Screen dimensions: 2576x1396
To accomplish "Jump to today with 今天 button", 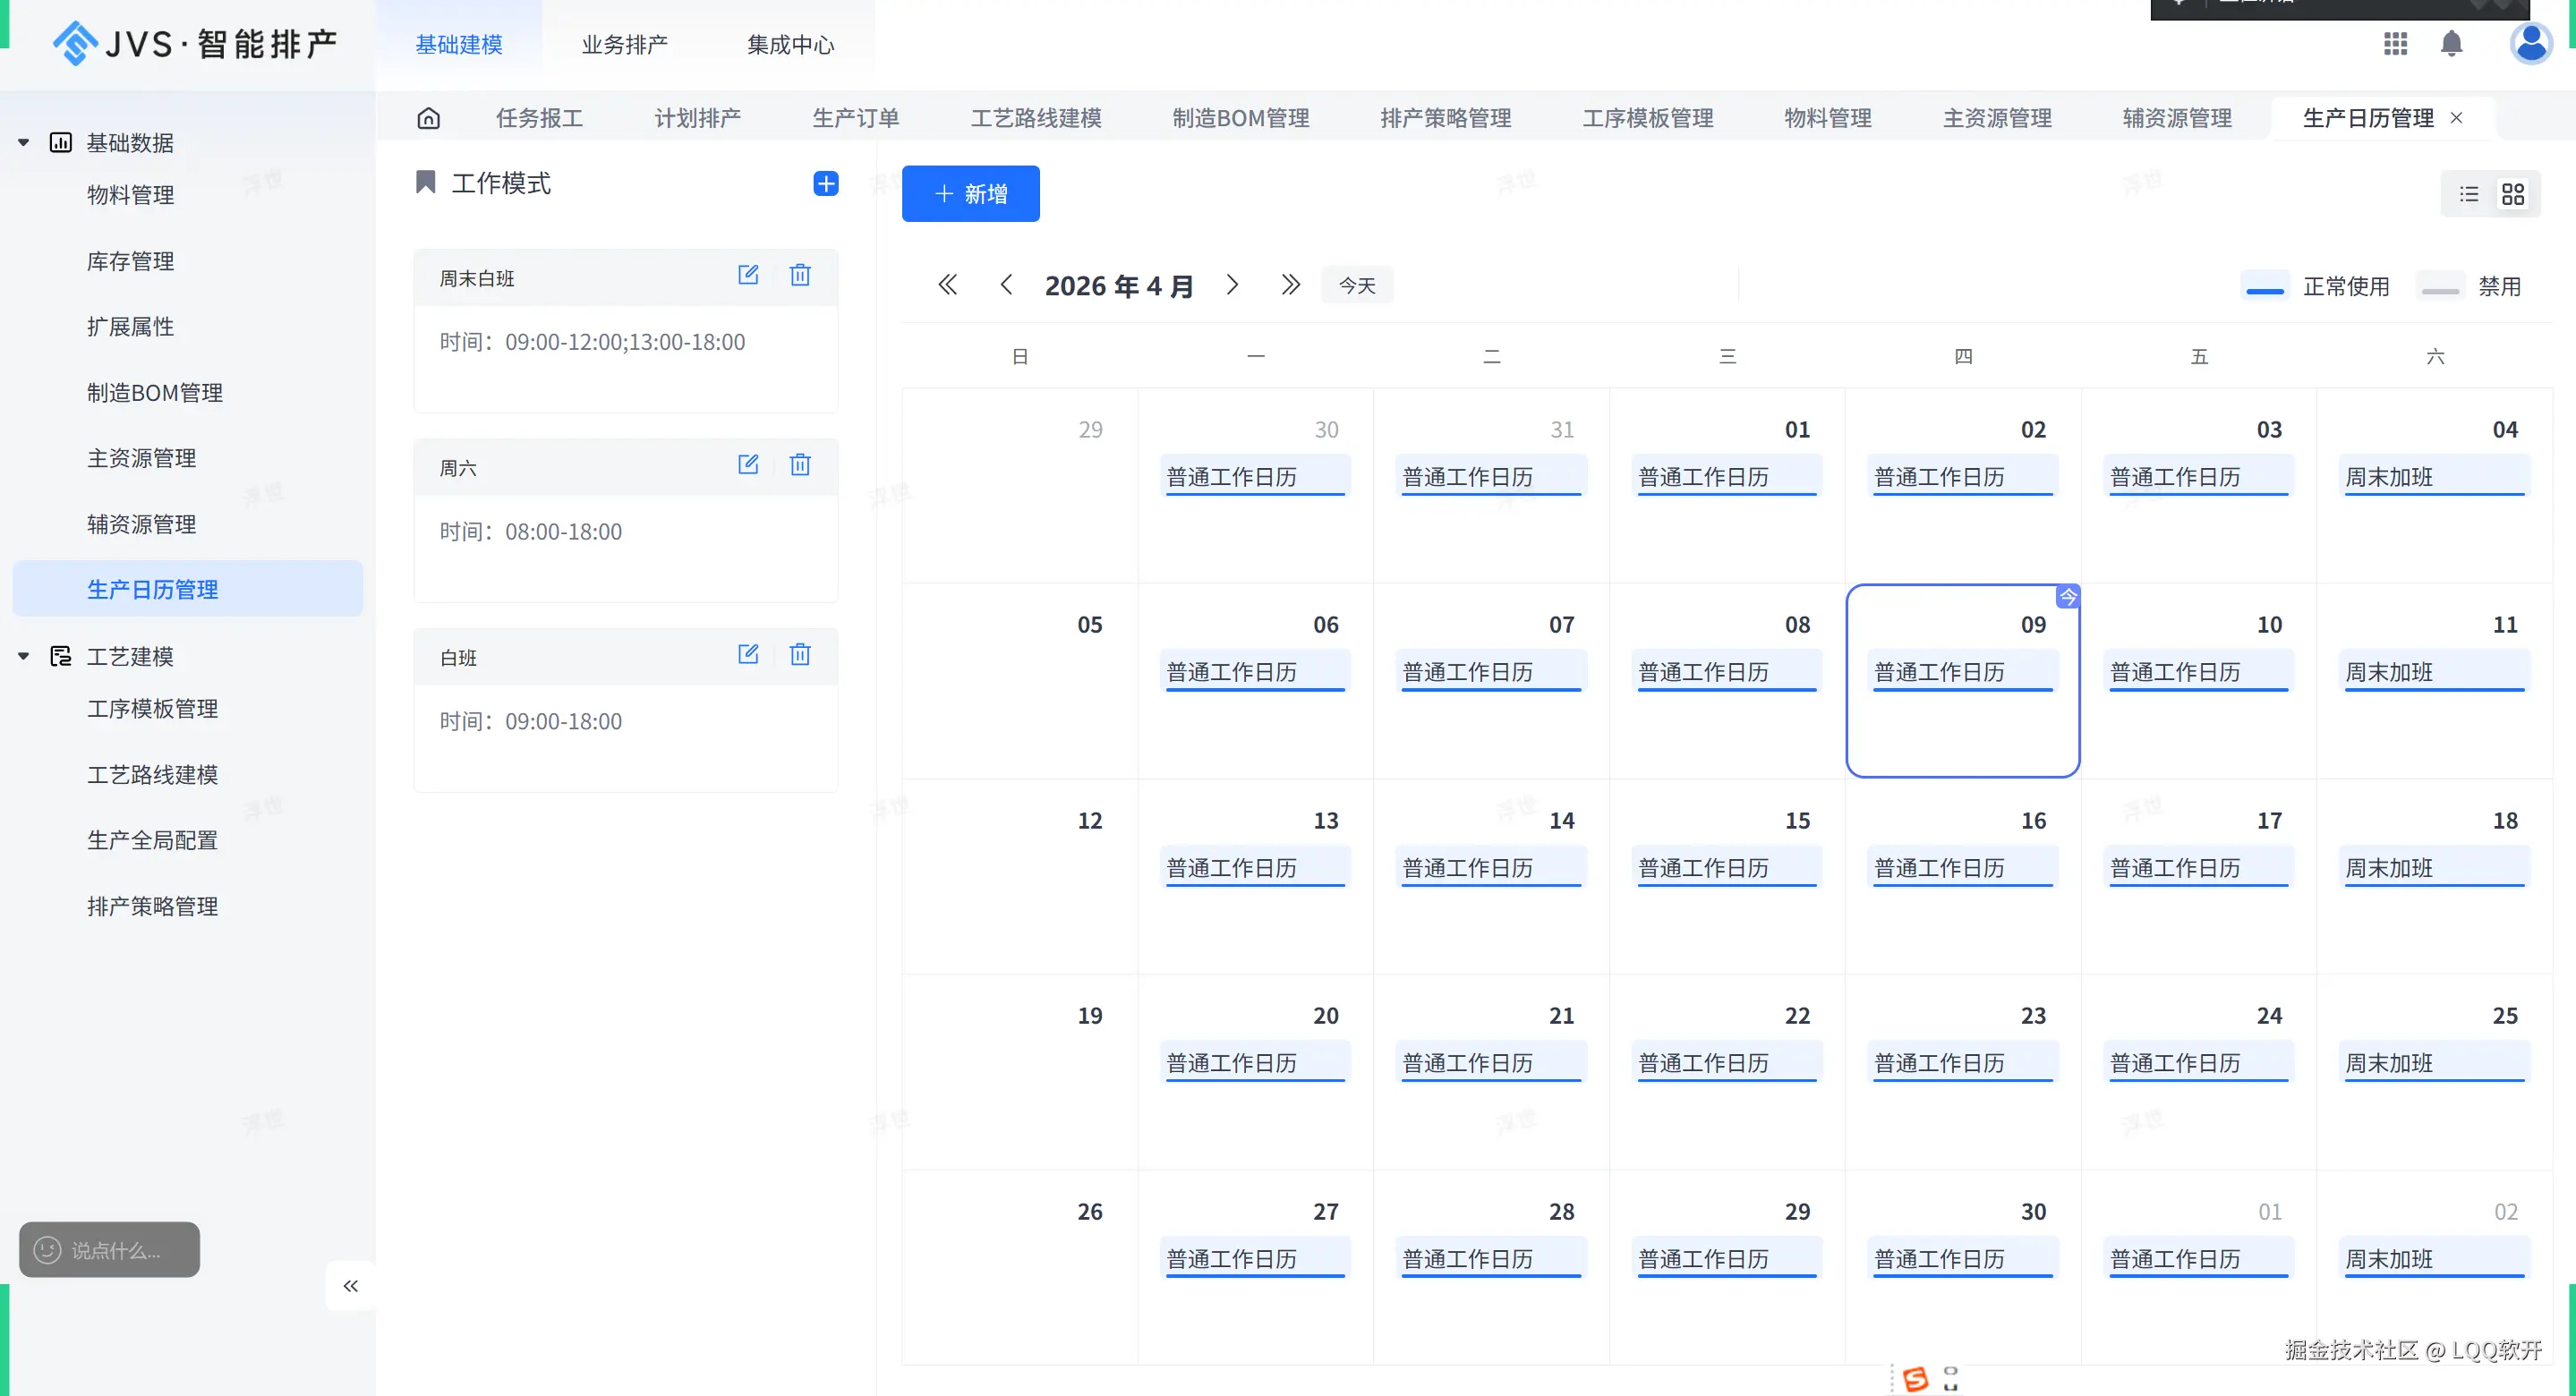I will tap(1356, 286).
